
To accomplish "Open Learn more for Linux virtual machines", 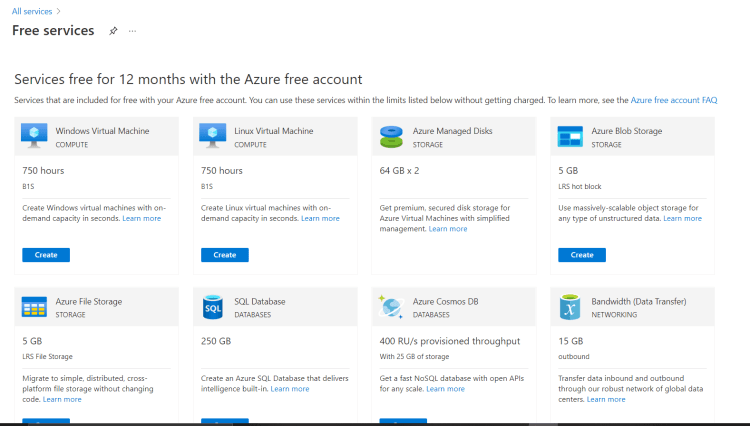I will (x=320, y=218).
